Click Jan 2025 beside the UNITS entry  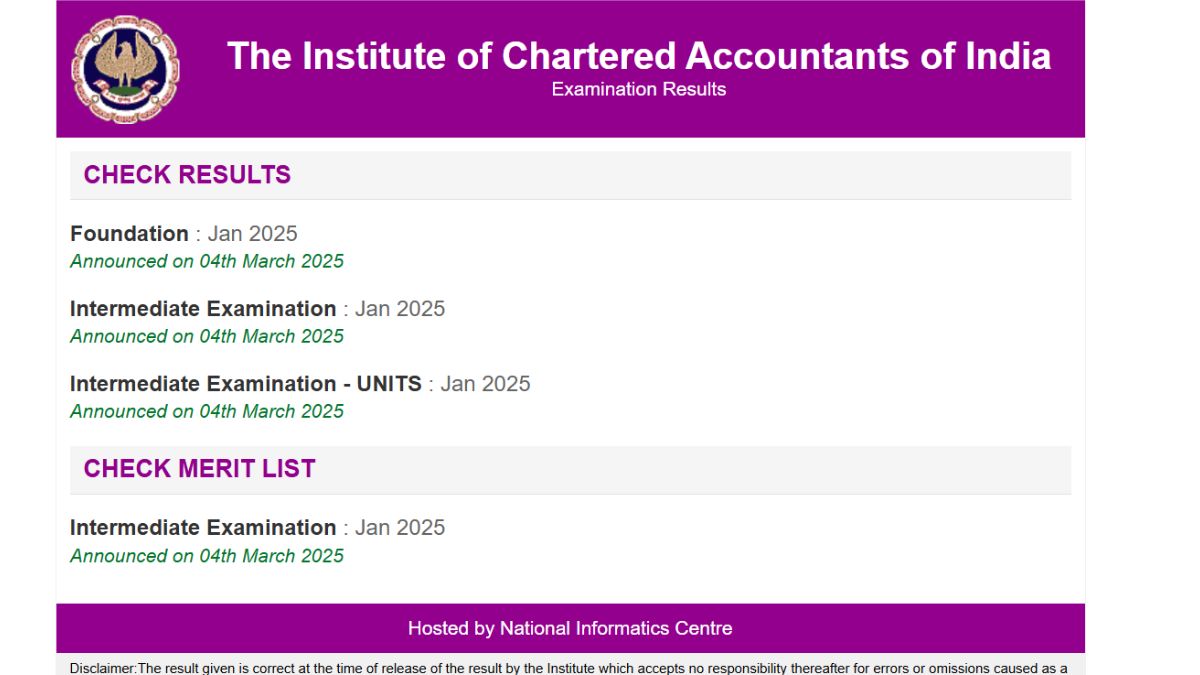click(485, 384)
